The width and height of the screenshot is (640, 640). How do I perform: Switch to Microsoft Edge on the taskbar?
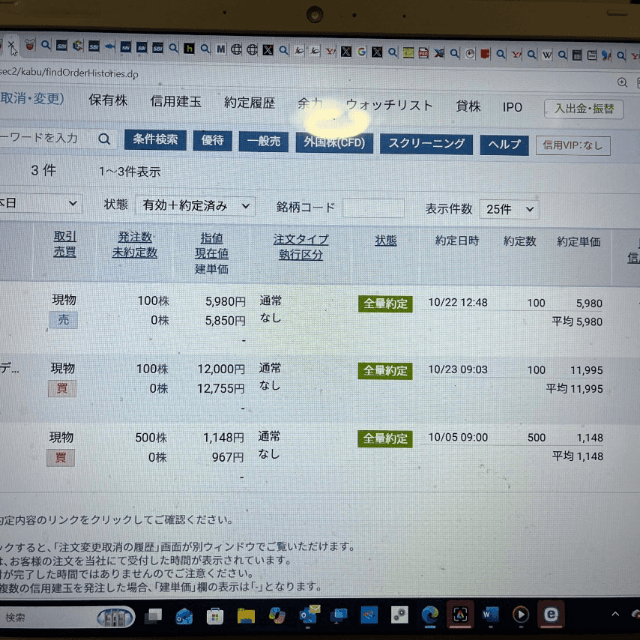430,615
